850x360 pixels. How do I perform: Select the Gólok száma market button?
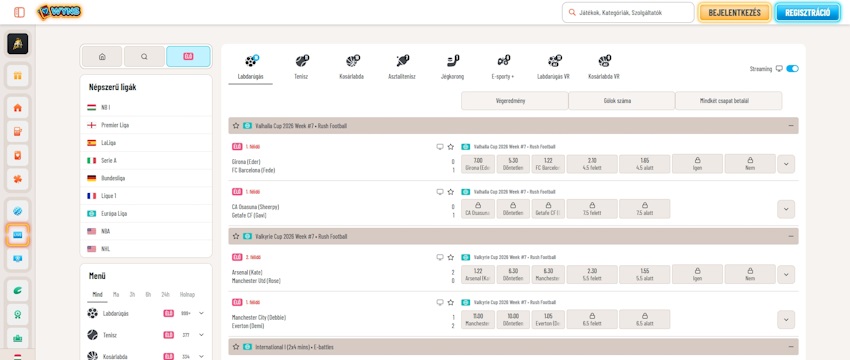[621, 101]
